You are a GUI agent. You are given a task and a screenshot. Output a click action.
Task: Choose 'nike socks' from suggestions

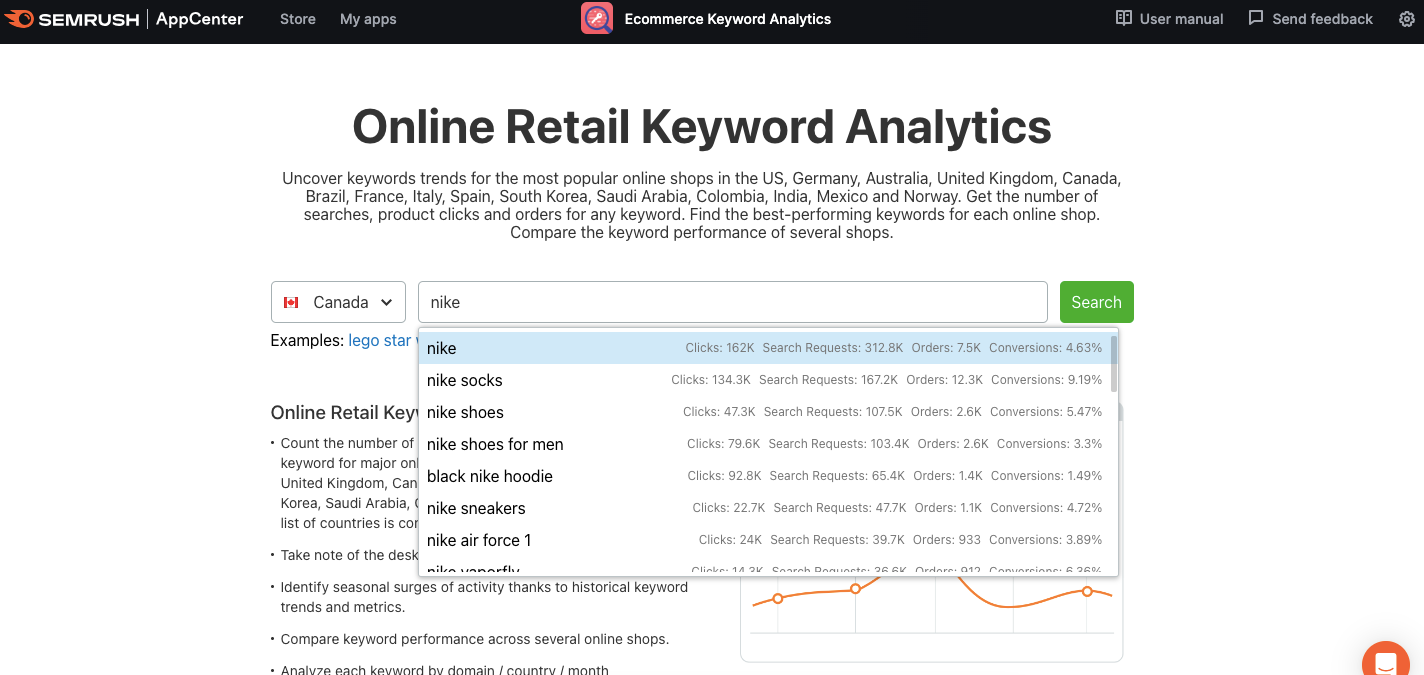(x=465, y=380)
